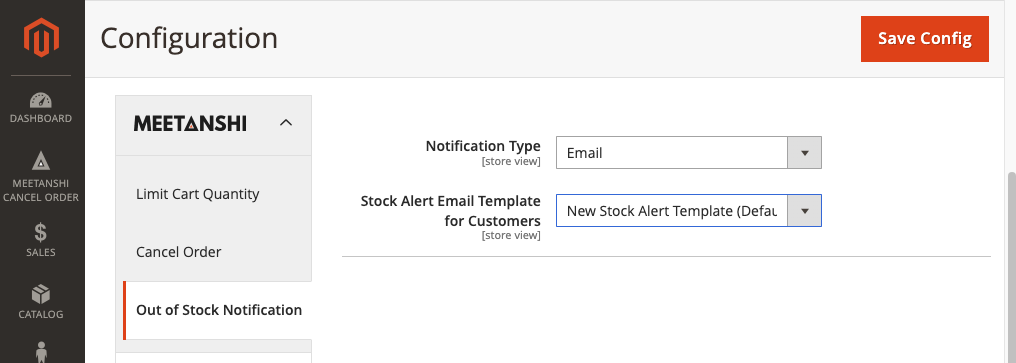The width and height of the screenshot is (1016, 363).
Task: Open the Sales dollar icon
Action: click(41, 232)
